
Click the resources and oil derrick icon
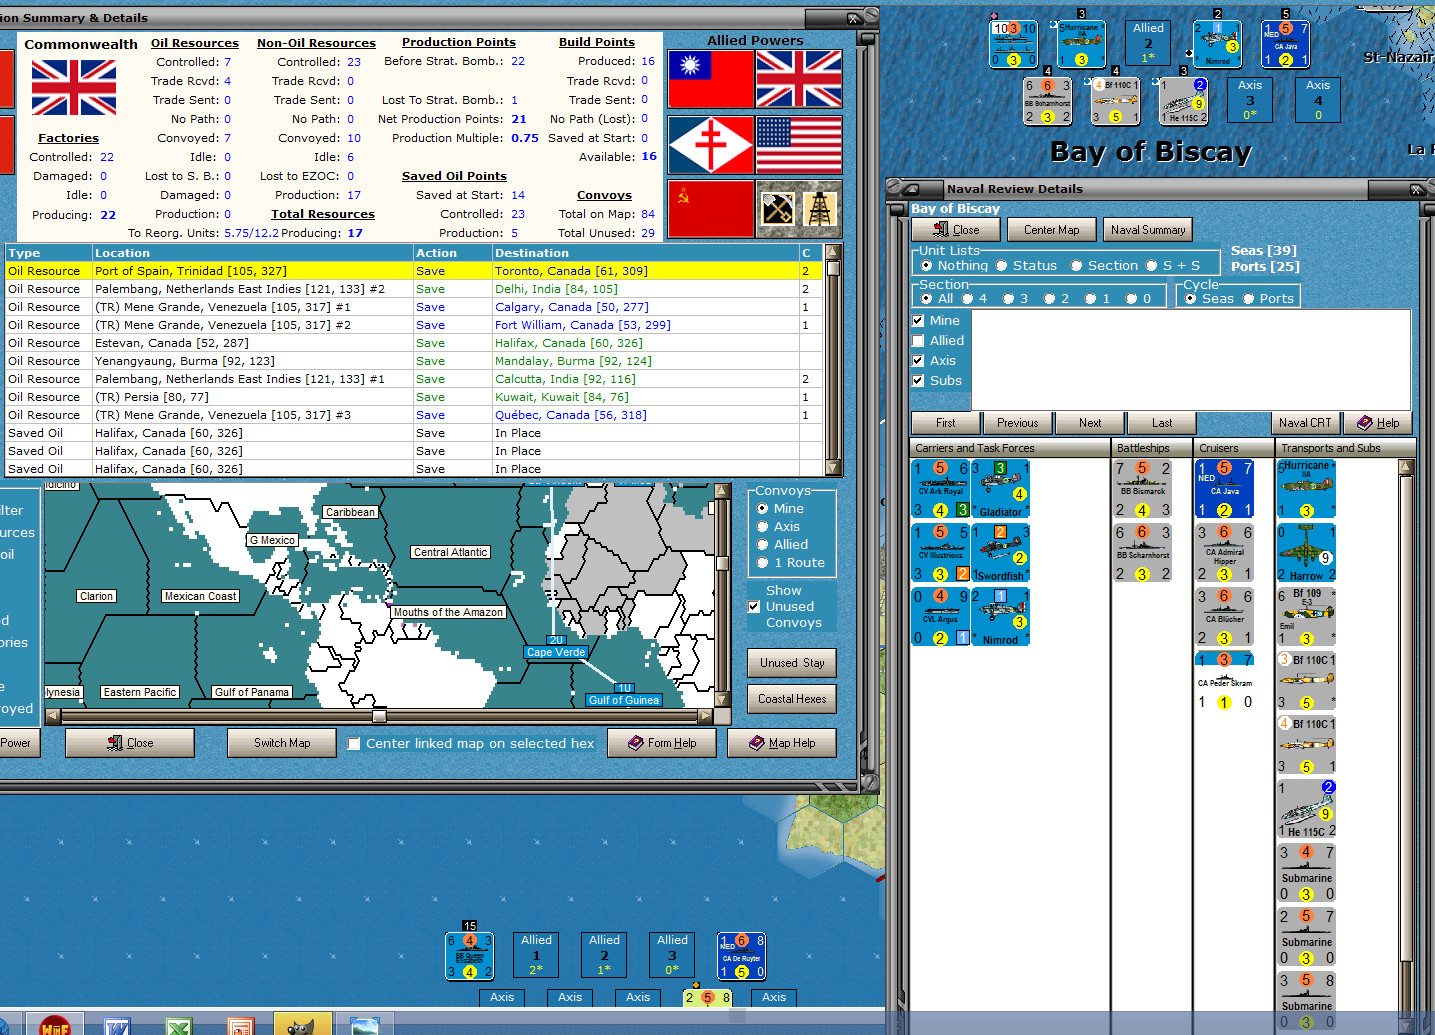click(x=799, y=208)
